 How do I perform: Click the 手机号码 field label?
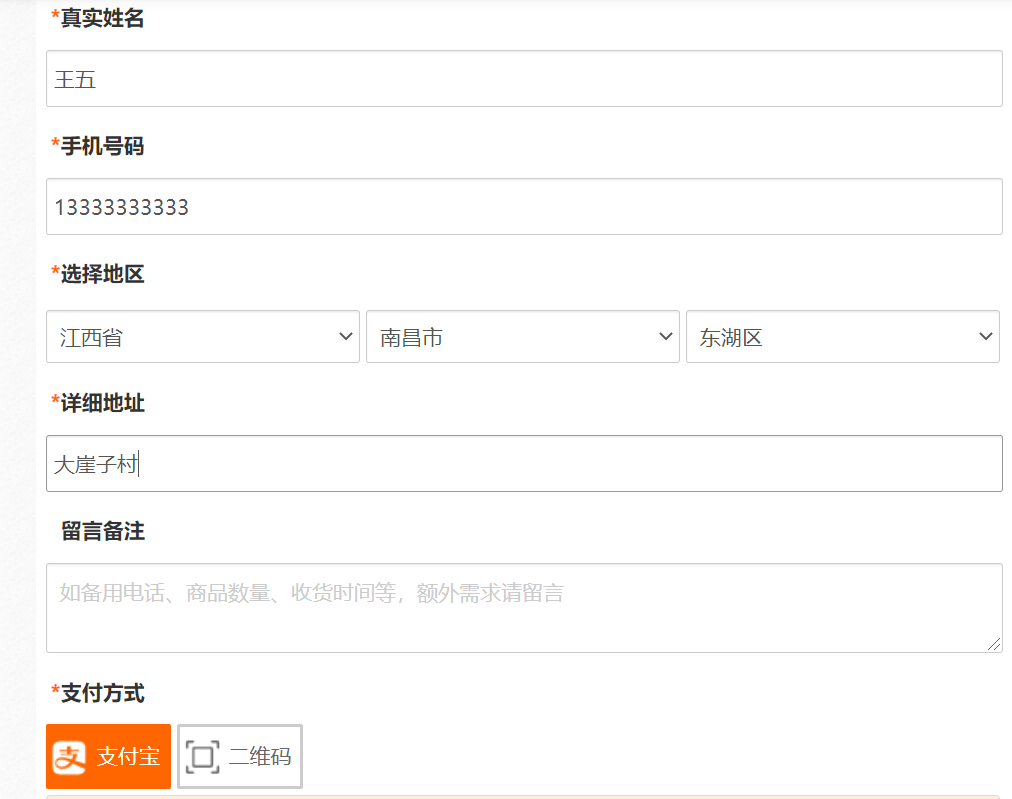tap(102, 147)
